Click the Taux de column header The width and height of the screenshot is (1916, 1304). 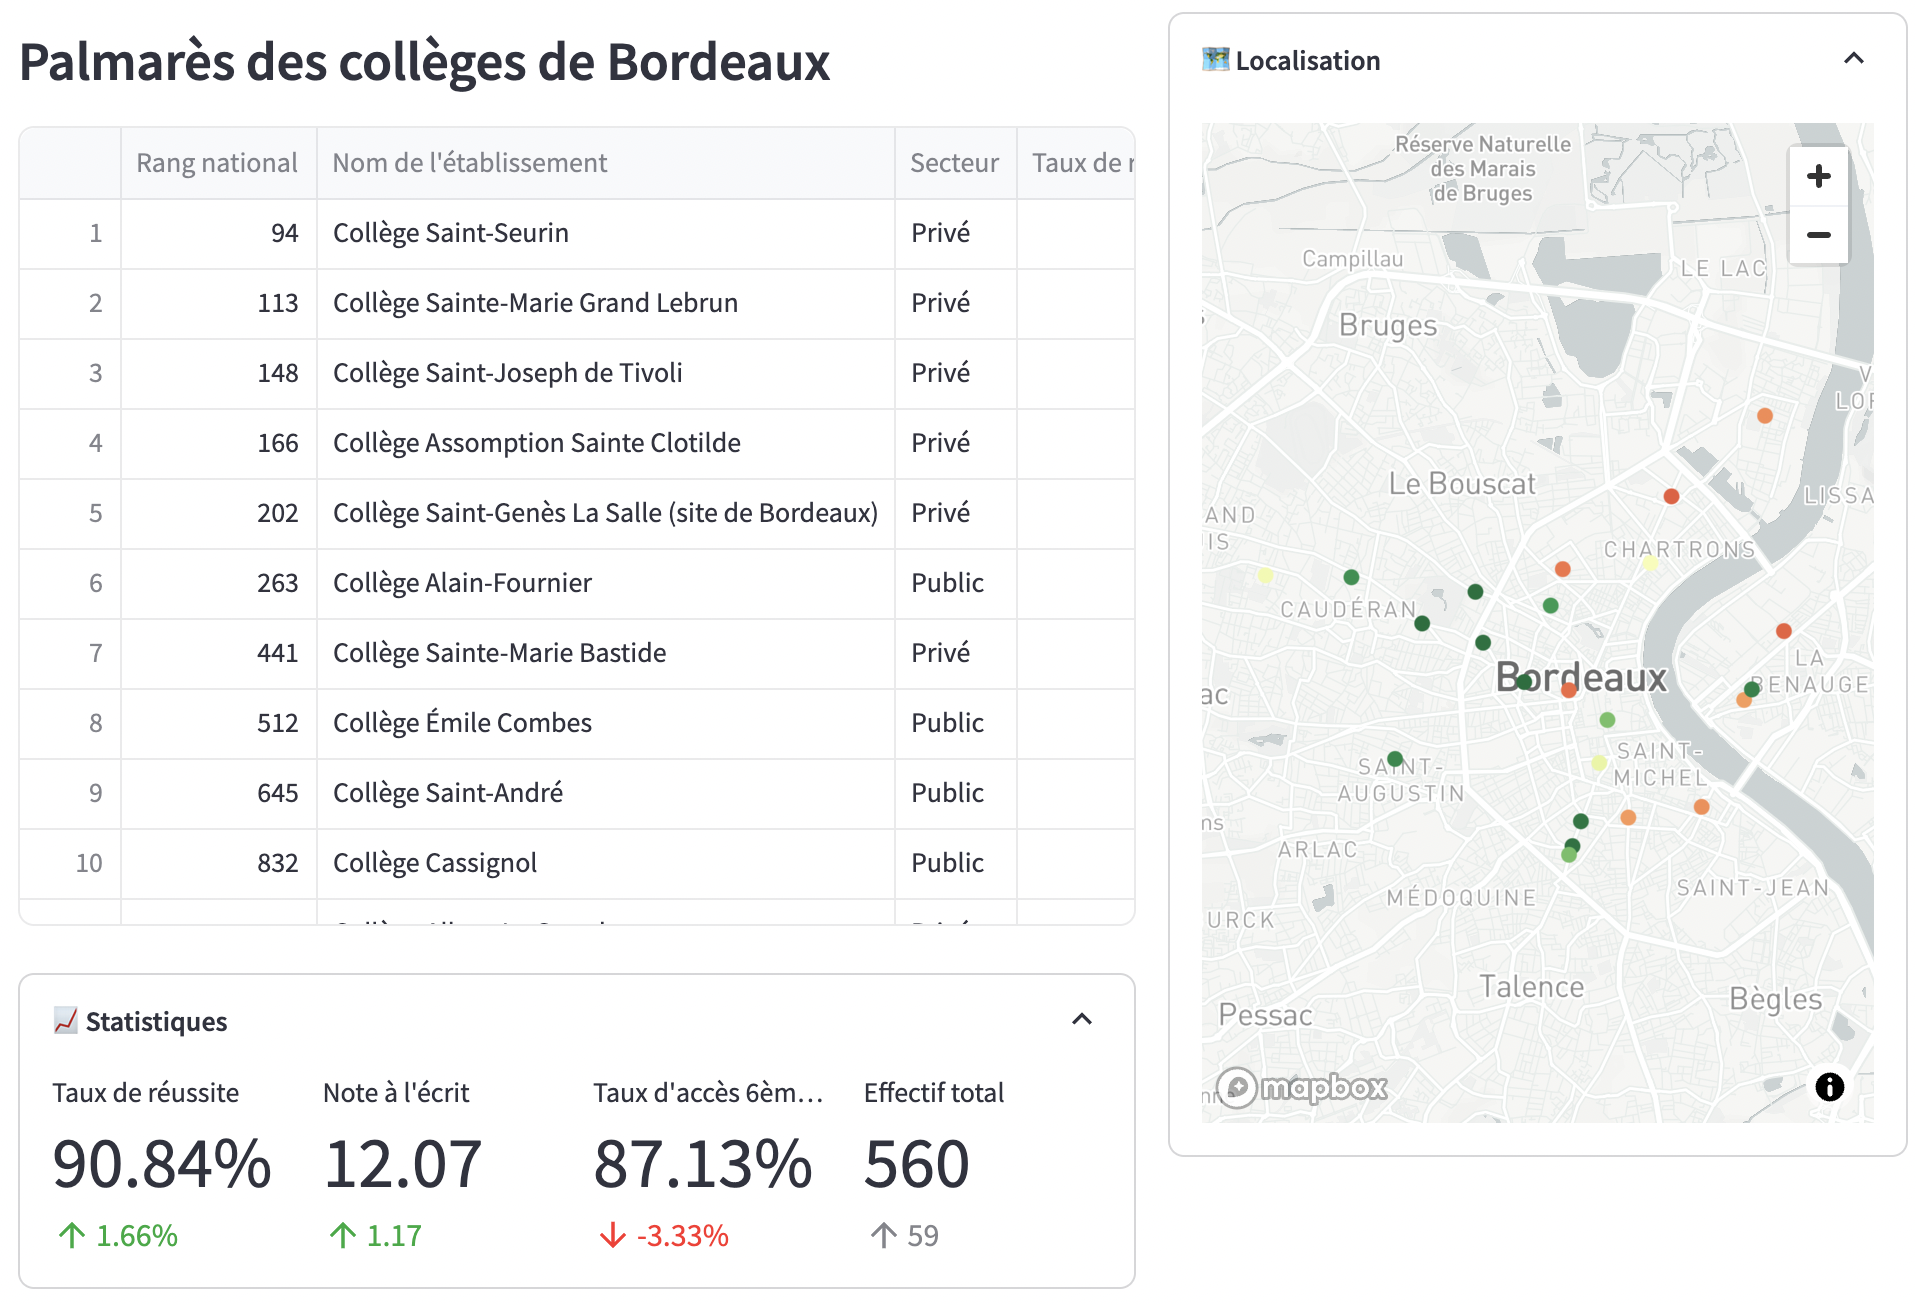pyautogui.click(x=1076, y=163)
